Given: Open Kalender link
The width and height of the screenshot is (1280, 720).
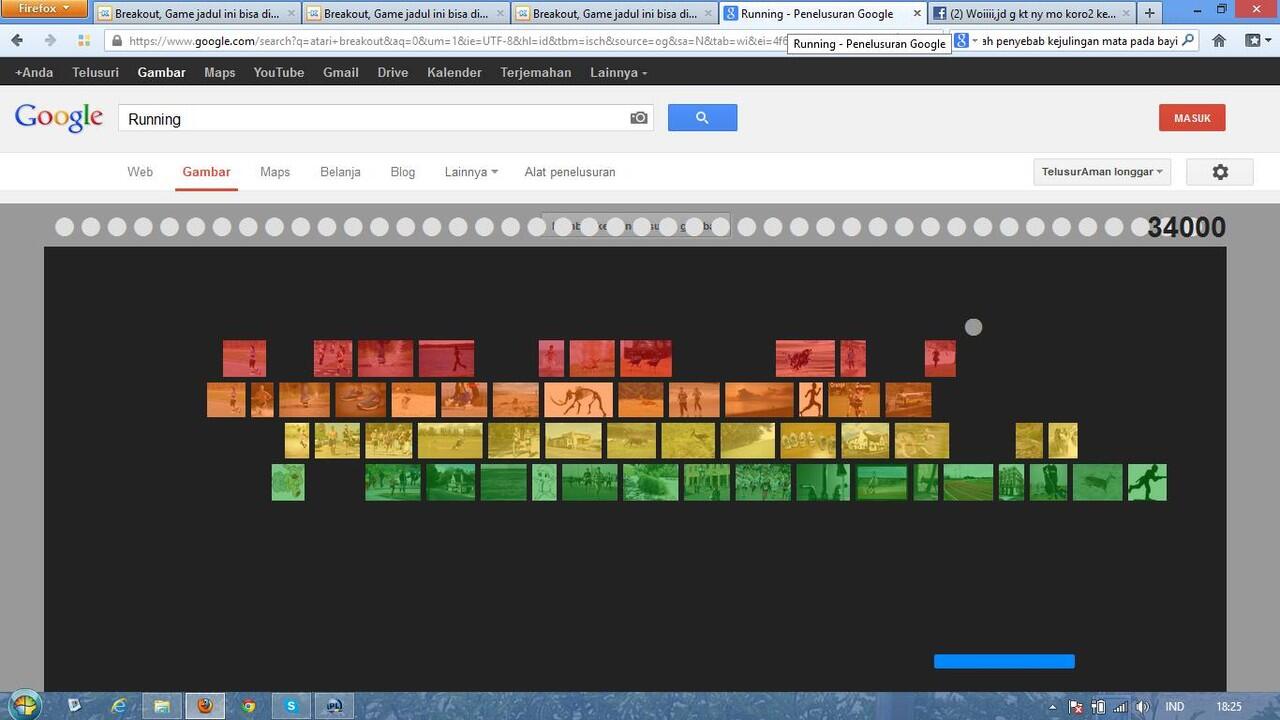Looking at the screenshot, I should pos(454,73).
